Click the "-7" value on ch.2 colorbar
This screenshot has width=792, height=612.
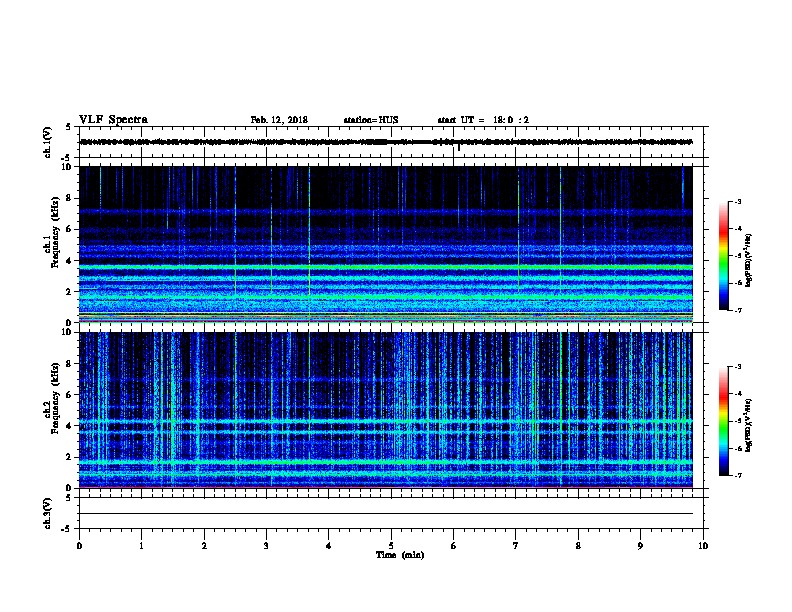pyautogui.click(x=737, y=475)
